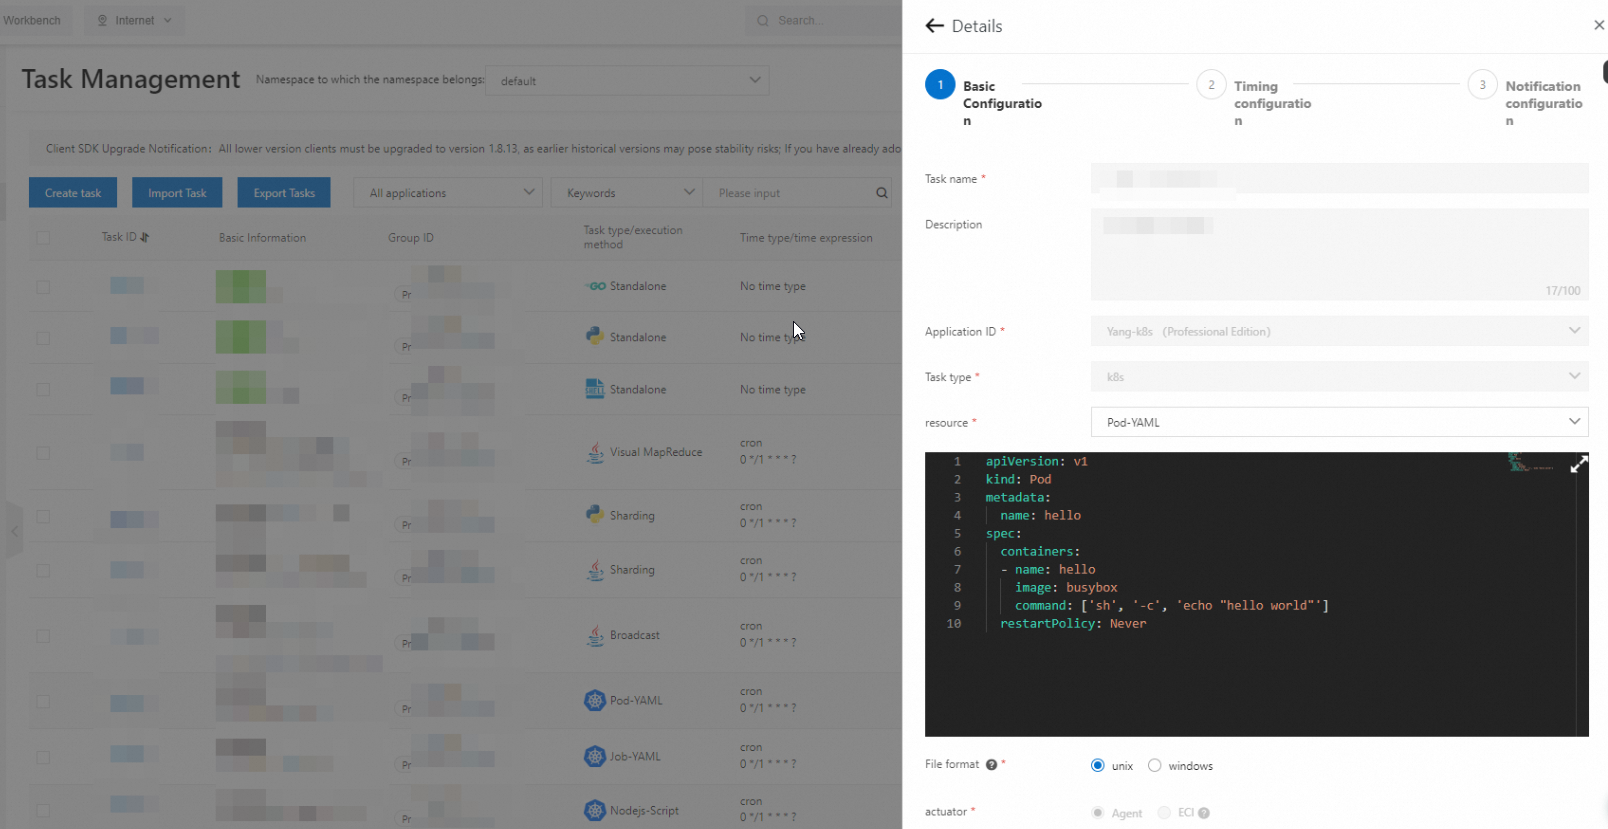Click the Create task button
Viewport: 1608px width, 829px height.
point(73,193)
